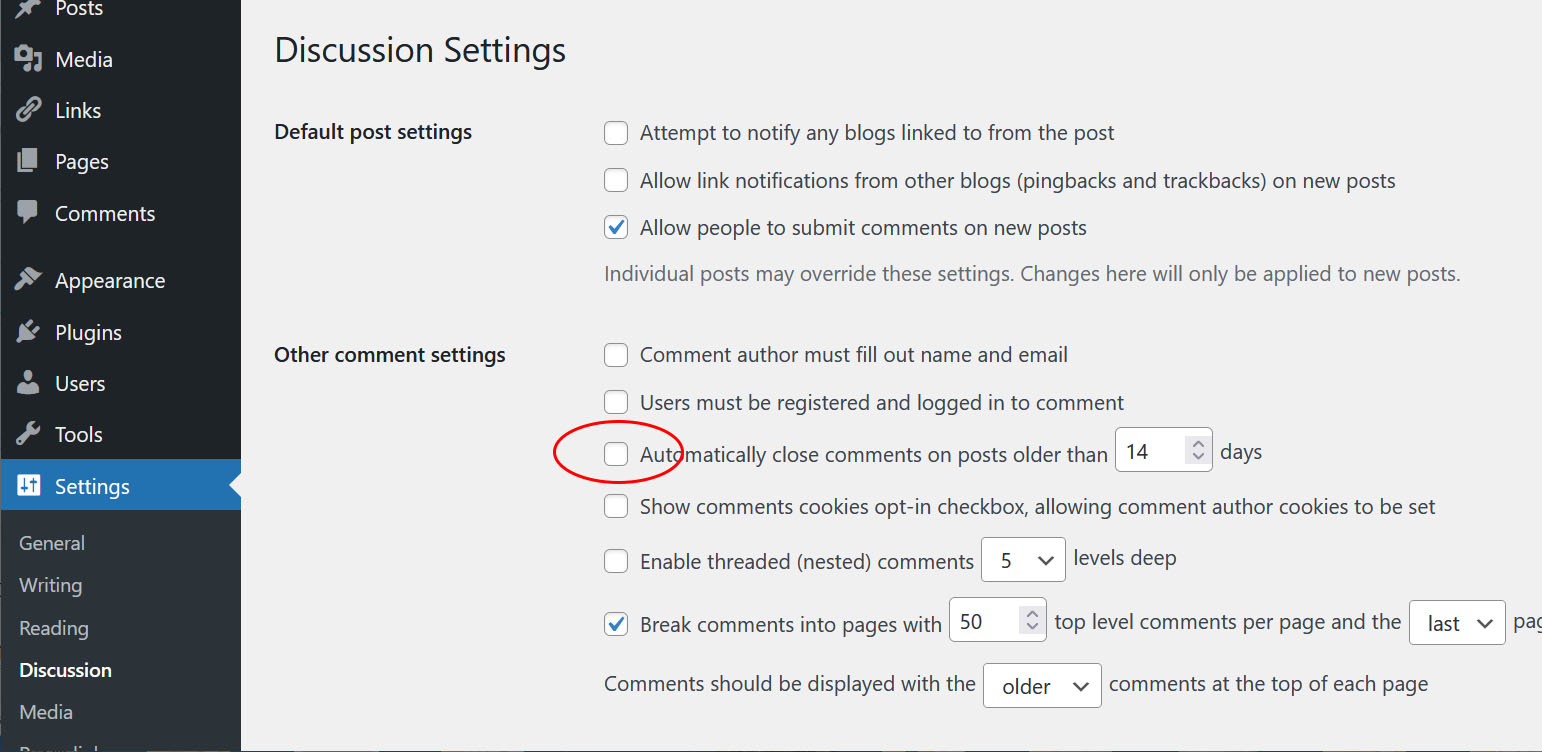The height and width of the screenshot is (752, 1542).
Task: Open the 'last' page display dropdown
Action: (x=1456, y=624)
